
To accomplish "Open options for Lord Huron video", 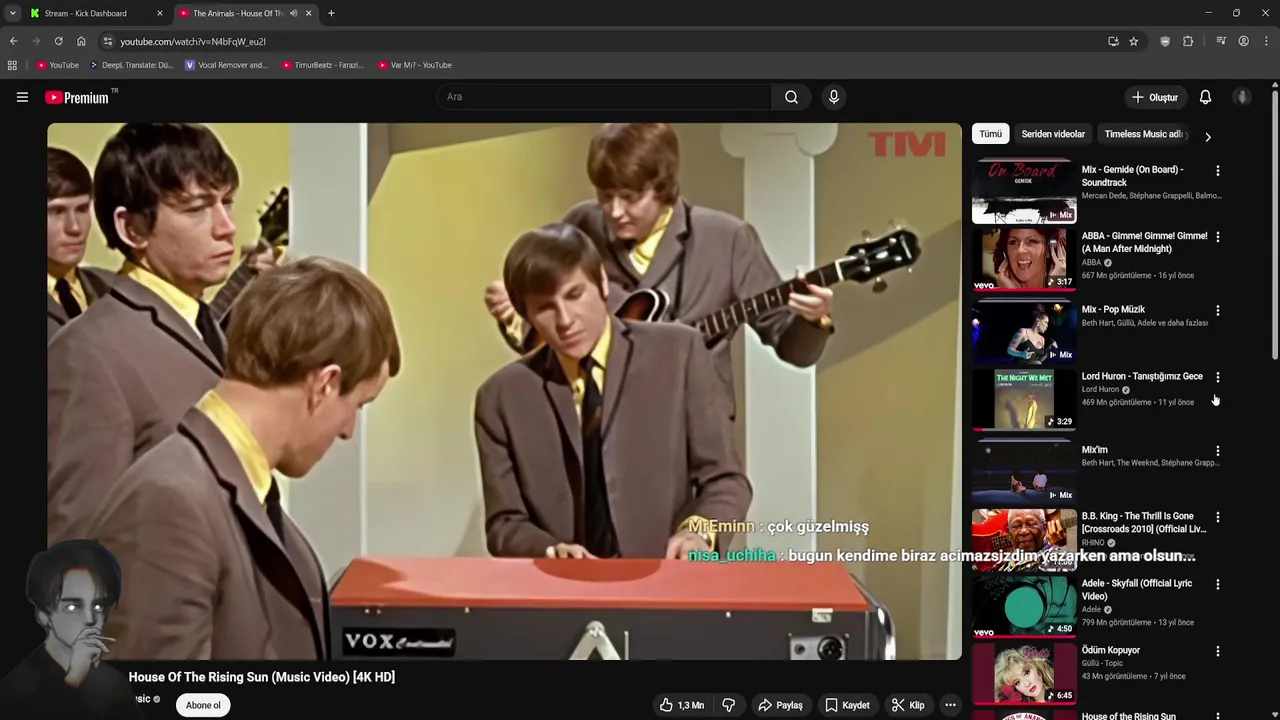I will 1217,378.
